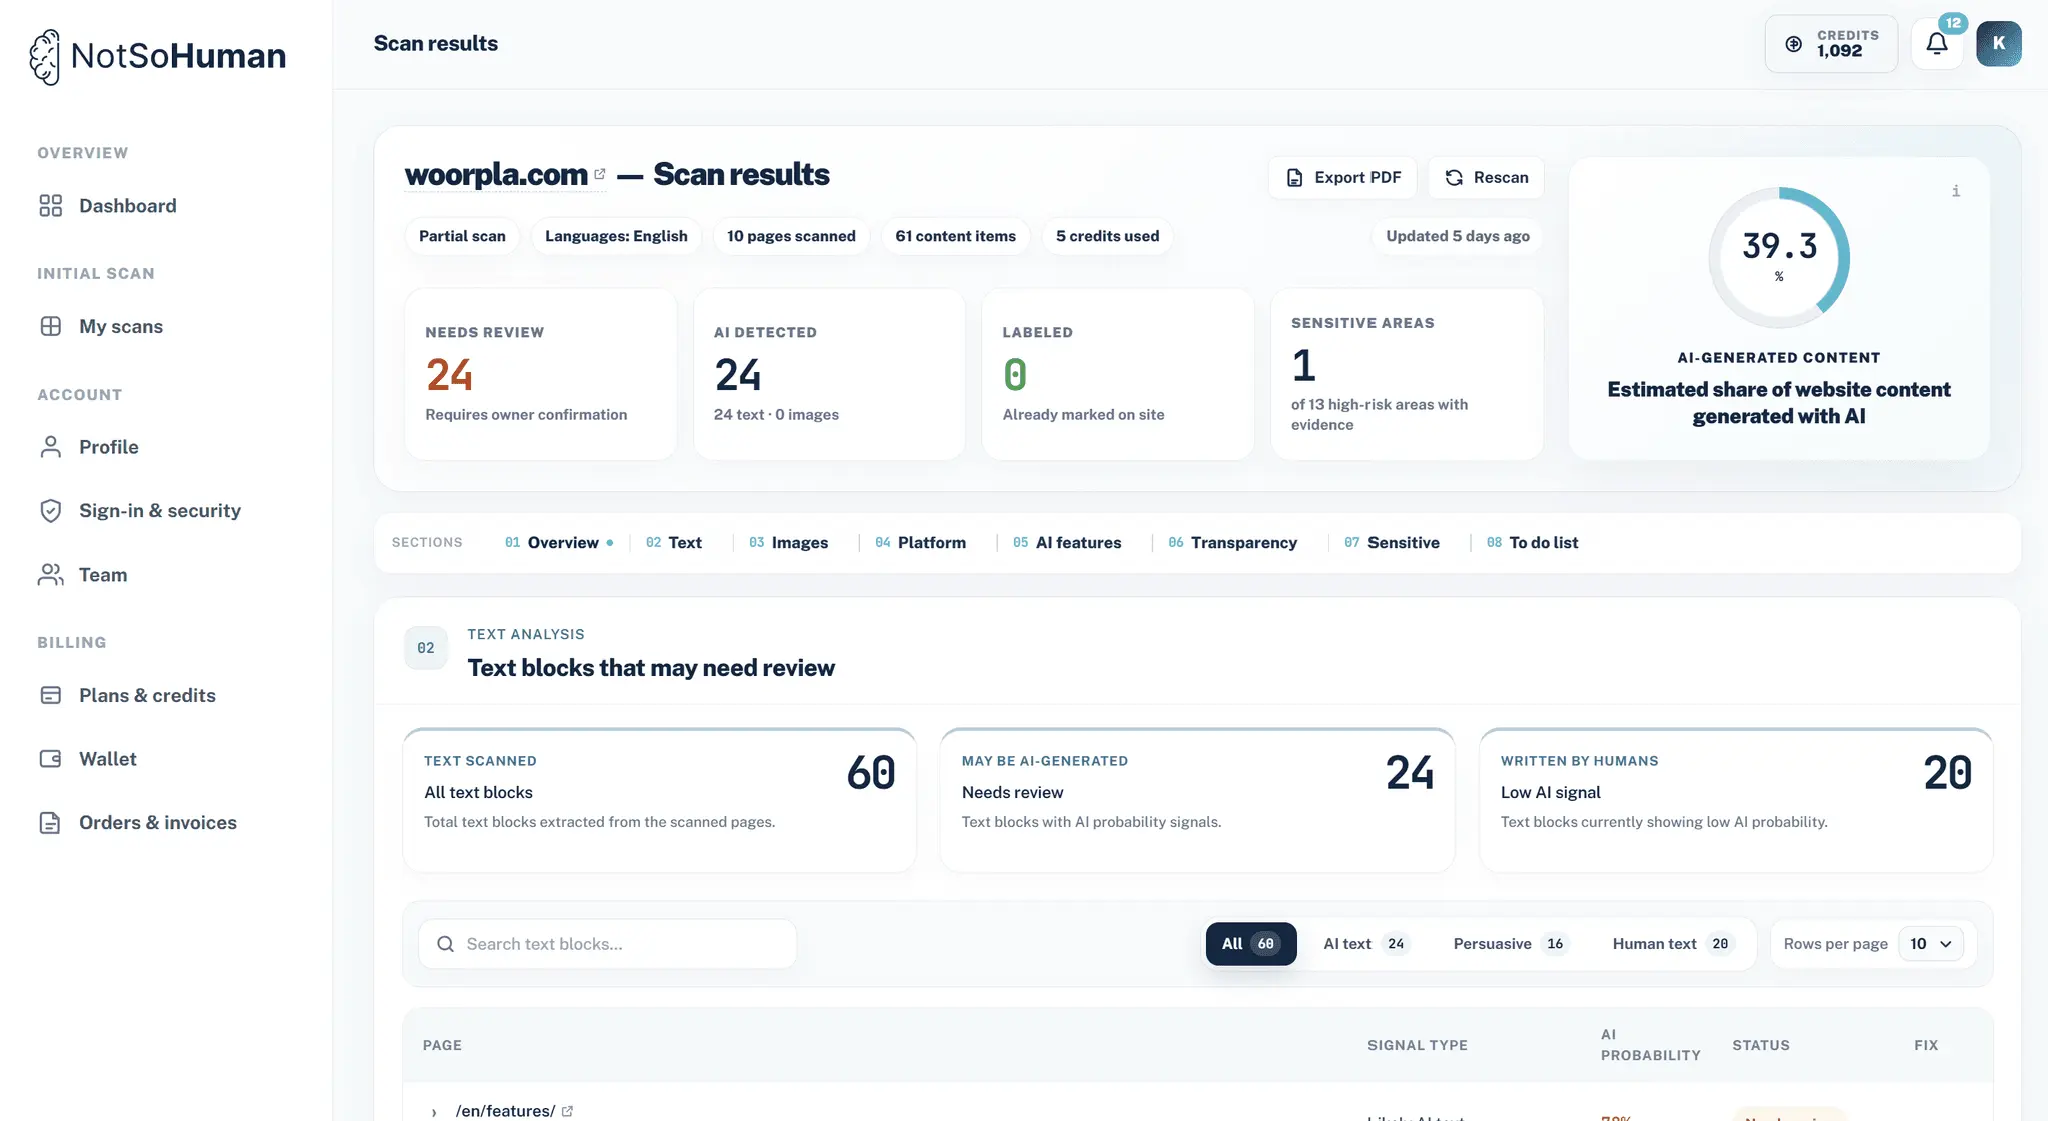This screenshot has width=2048, height=1121.
Task: Switch to 04 Platform section
Action: [920, 543]
